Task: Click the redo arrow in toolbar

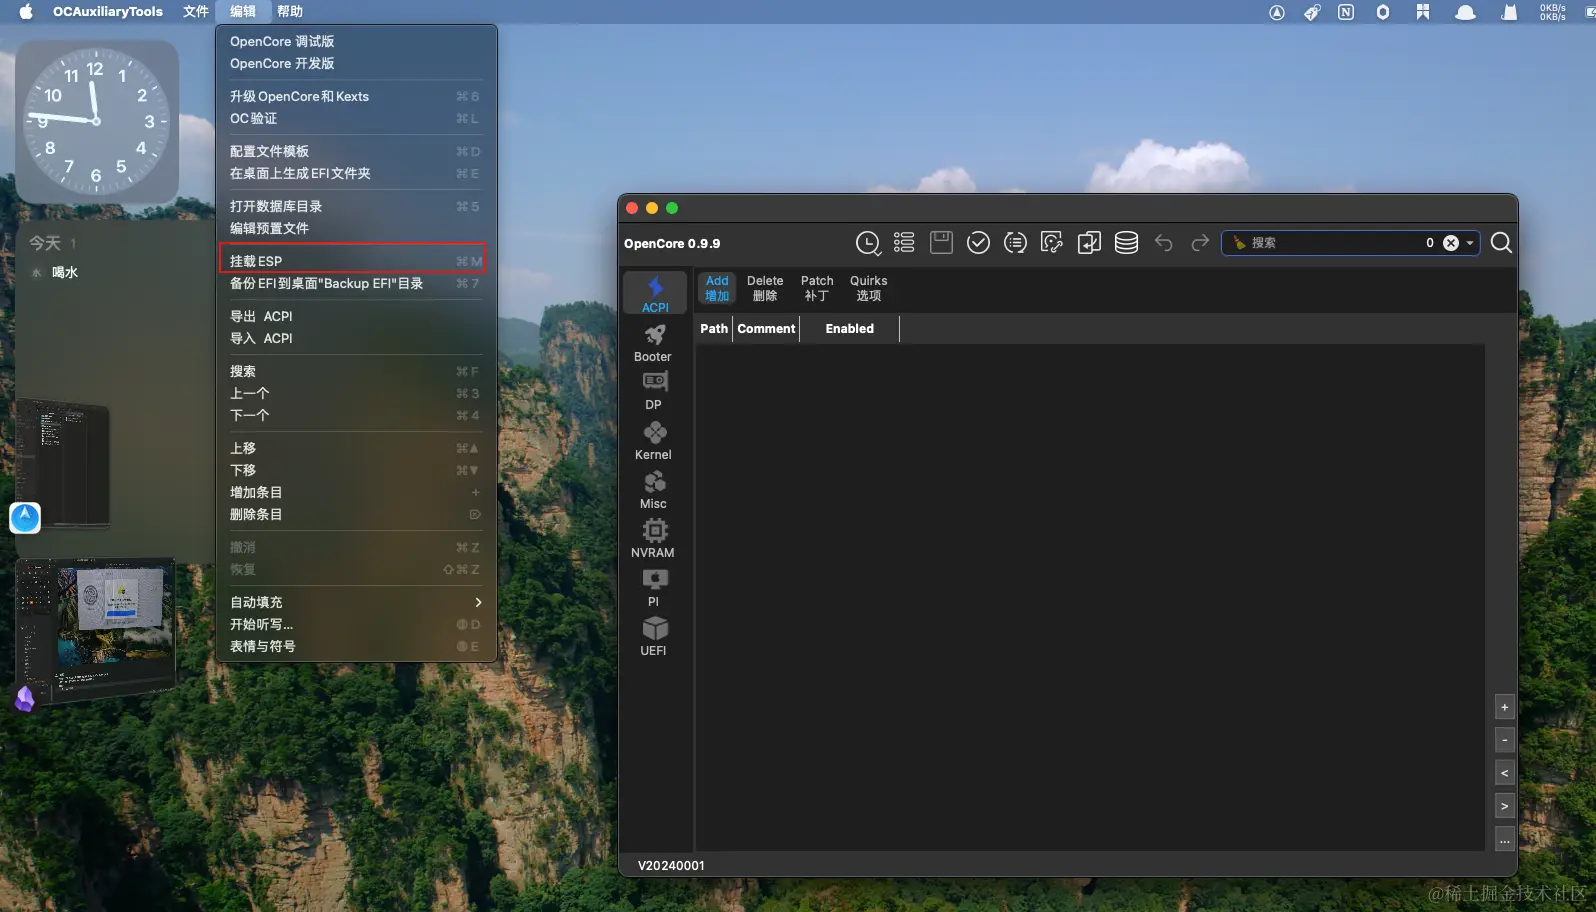Action: coord(1200,243)
